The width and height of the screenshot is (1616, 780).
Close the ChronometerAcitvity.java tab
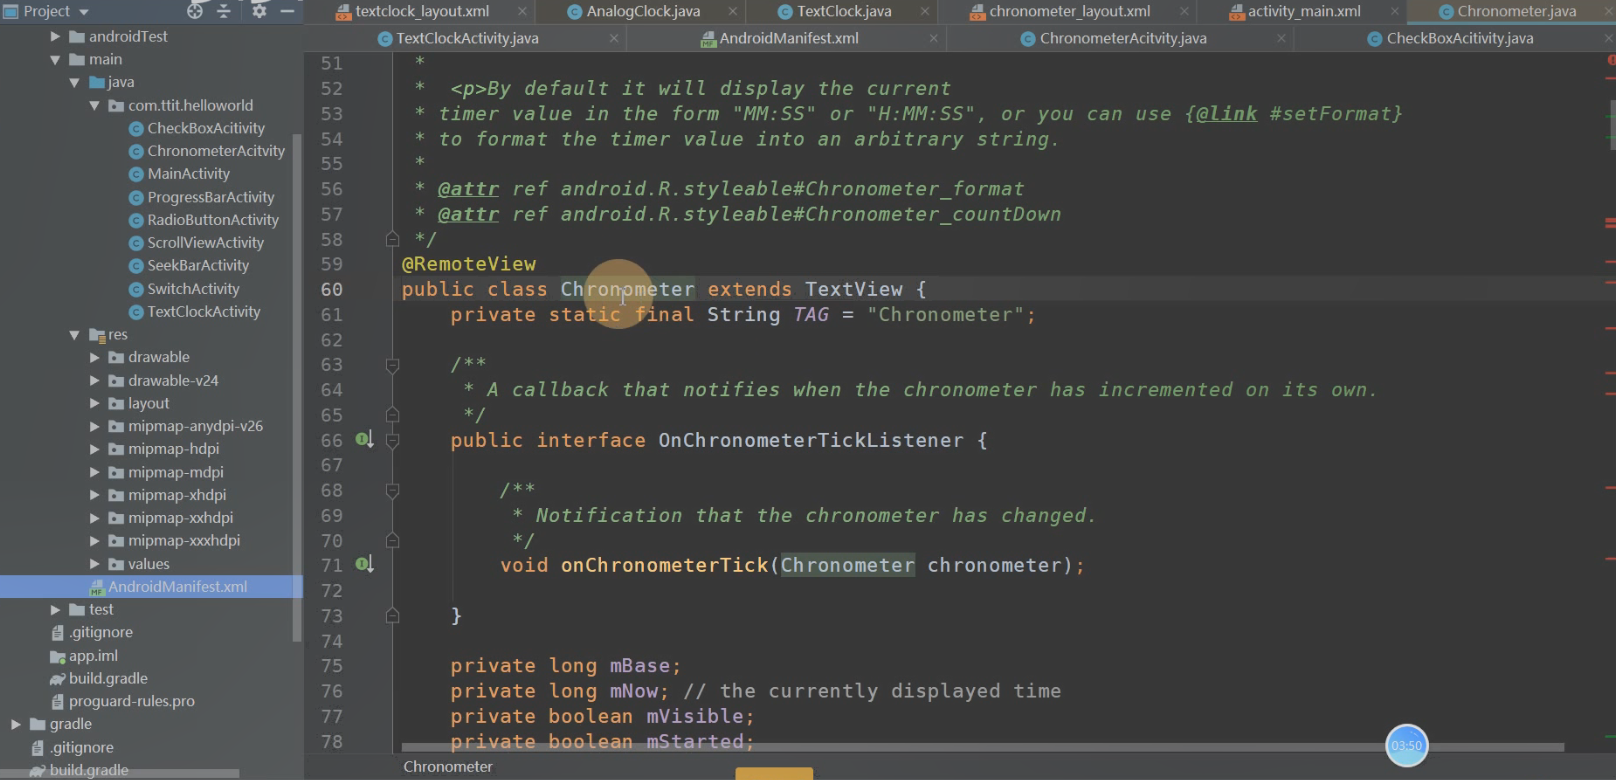[1281, 38]
